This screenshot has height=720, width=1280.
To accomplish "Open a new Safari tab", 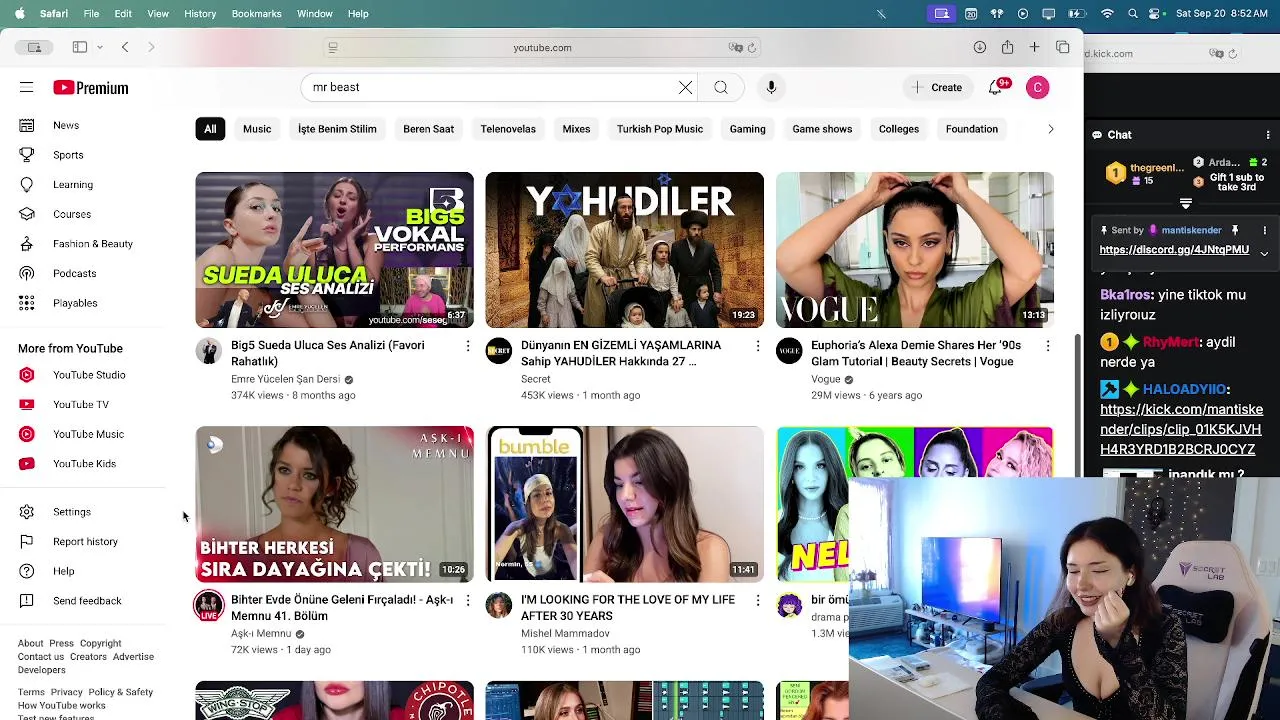I will pyautogui.click(x=1034, y=47).
